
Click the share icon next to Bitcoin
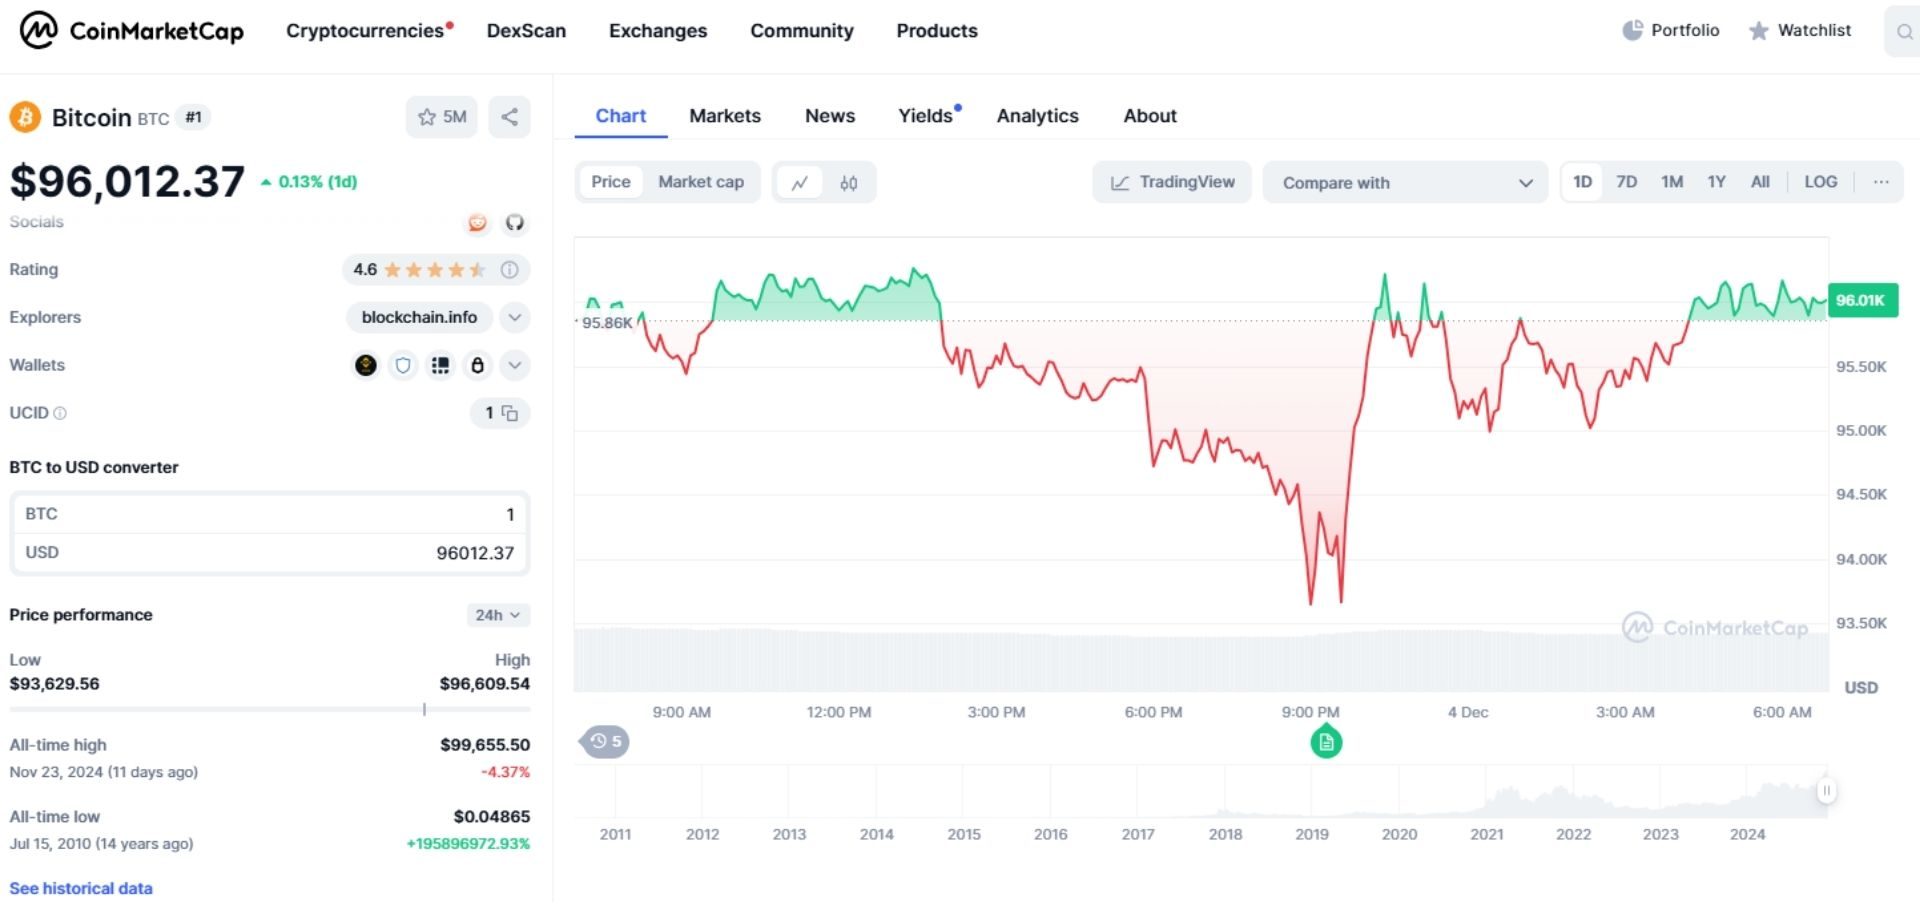[509, 117]
